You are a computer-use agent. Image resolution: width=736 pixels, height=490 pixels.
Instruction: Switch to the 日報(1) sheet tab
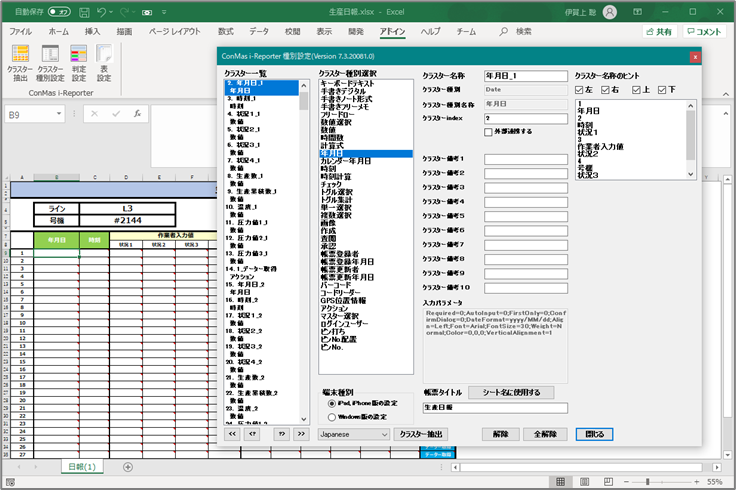(x=81, y=467)
